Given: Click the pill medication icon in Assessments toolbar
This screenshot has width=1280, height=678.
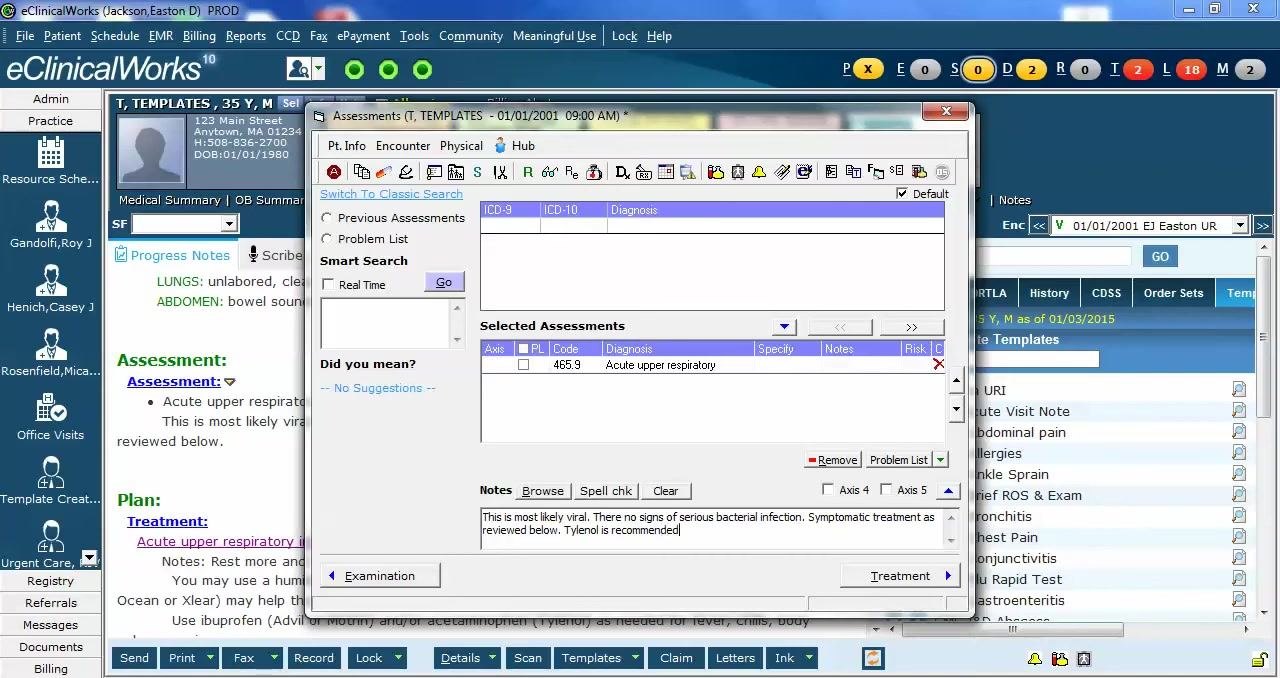Looking at the screenshot, I should click(382, 172).
